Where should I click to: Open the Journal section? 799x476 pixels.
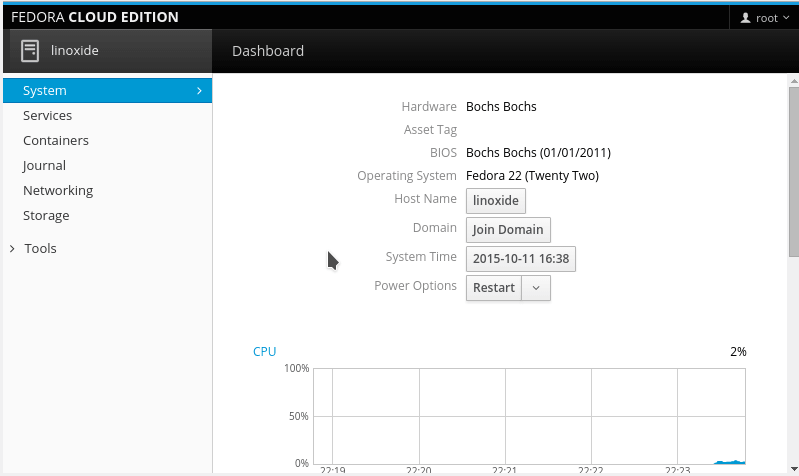point(44,166)
